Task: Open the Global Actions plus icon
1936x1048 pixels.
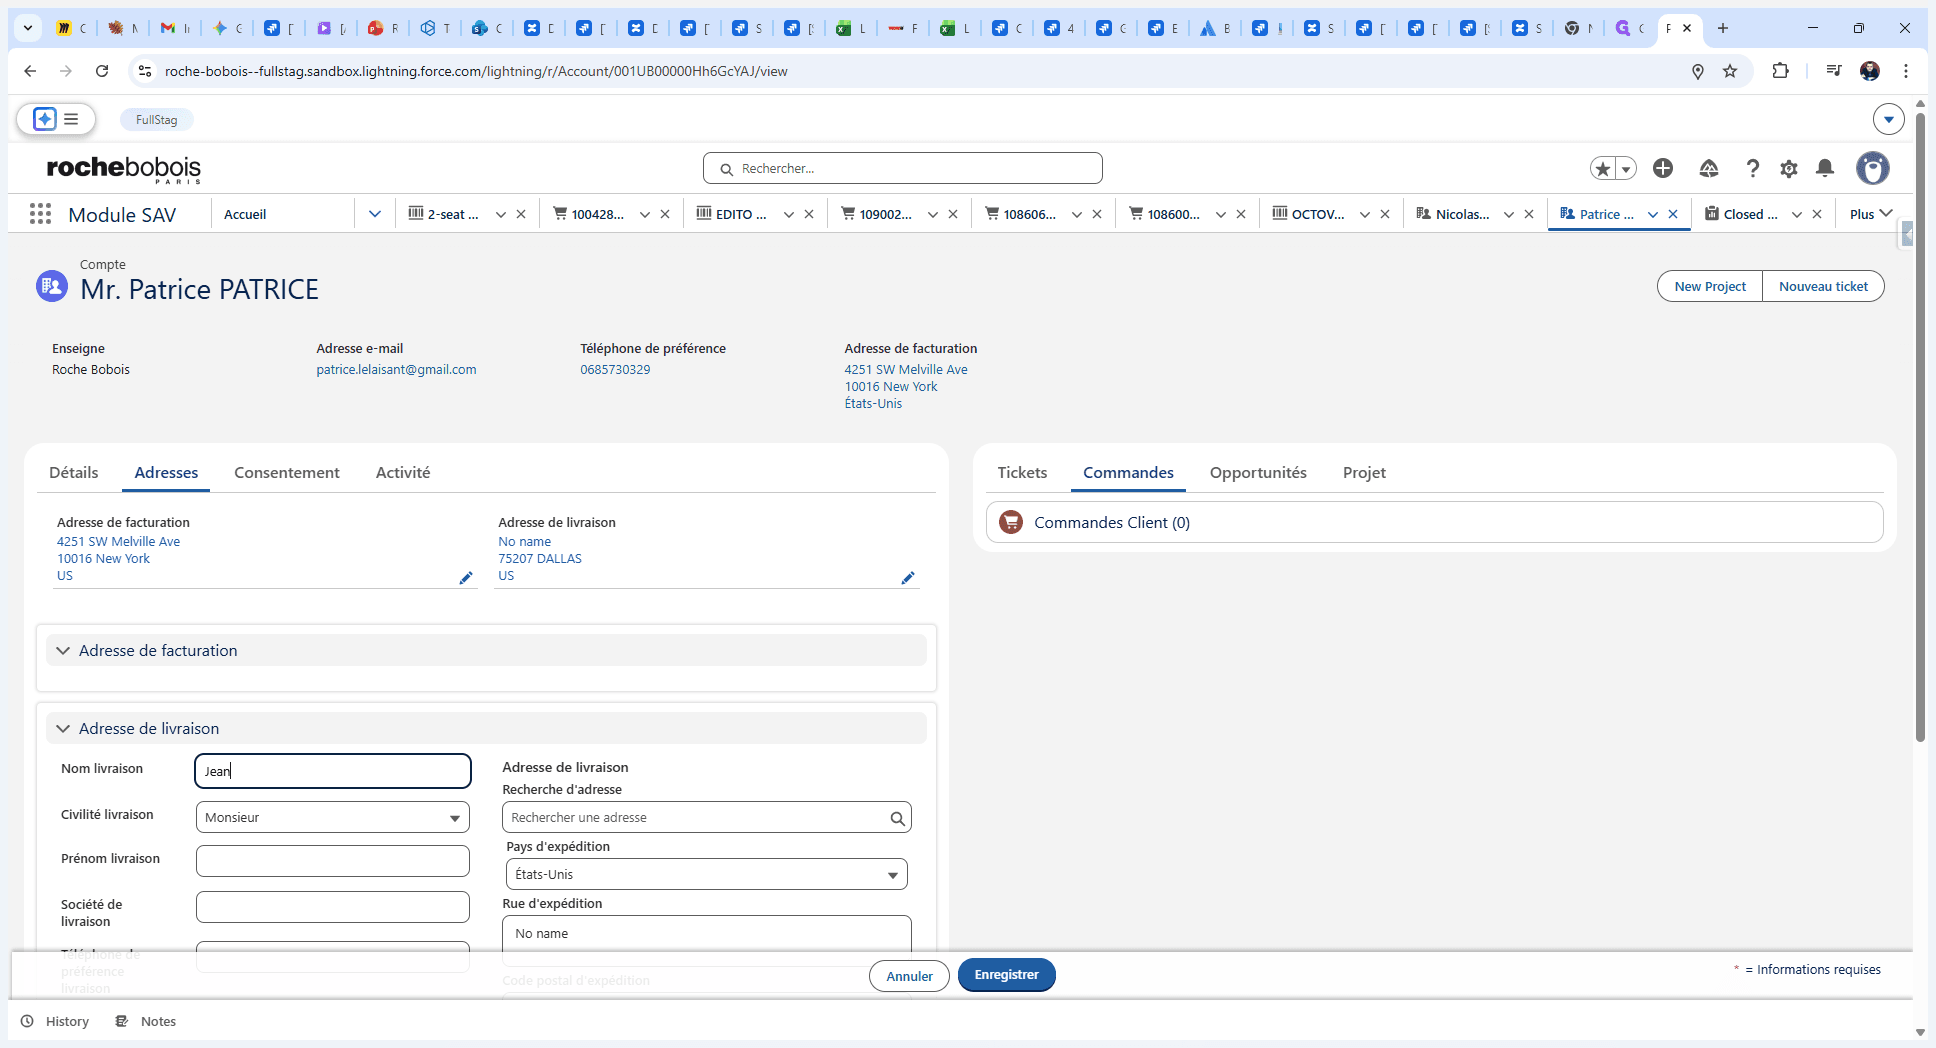Action: point(1663,168)
